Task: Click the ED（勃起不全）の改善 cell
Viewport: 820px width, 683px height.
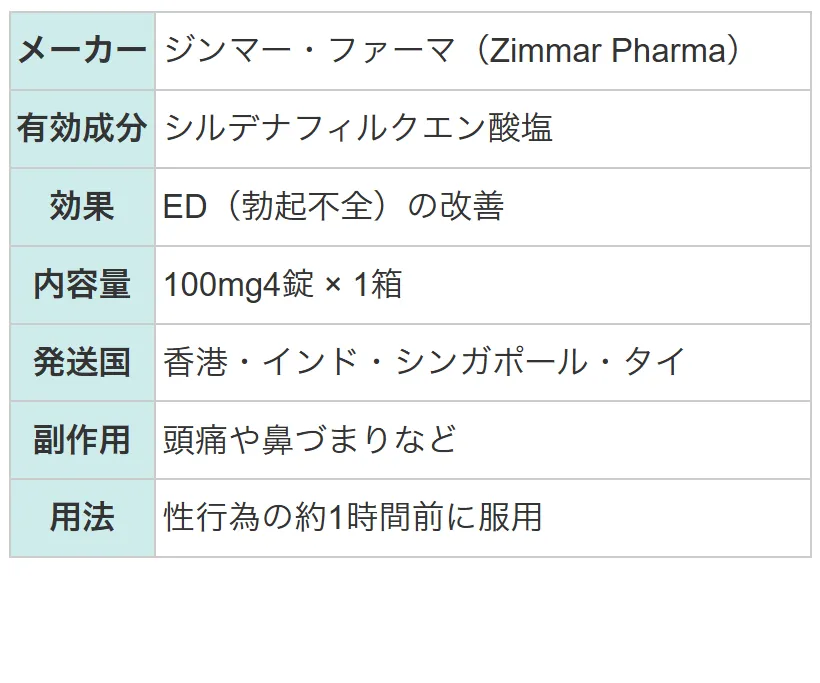Action: point(483,207)
